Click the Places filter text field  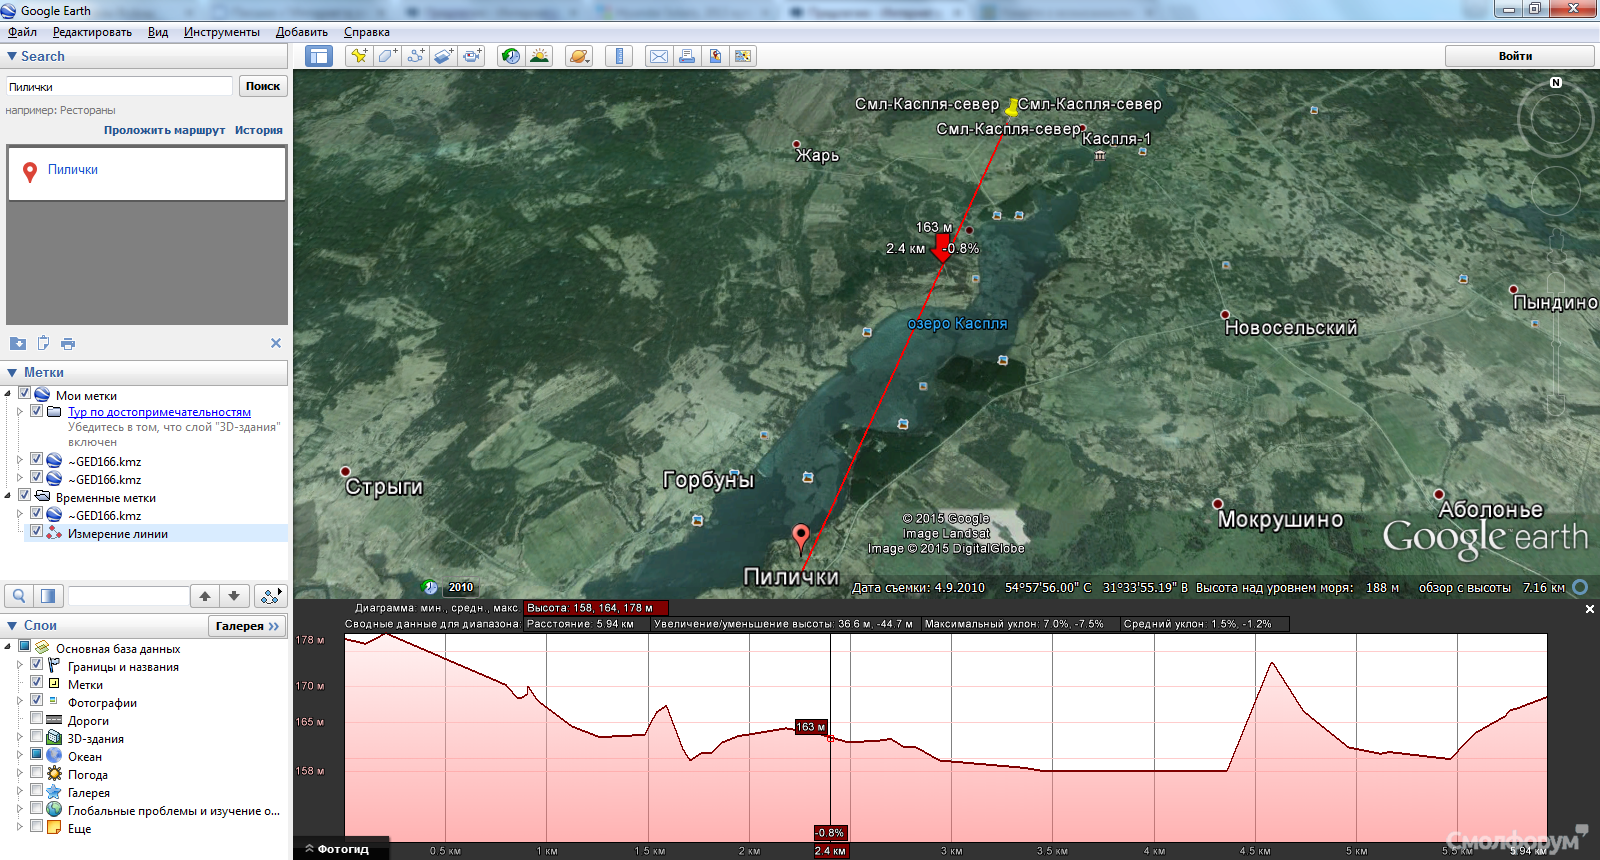[128, 596]
